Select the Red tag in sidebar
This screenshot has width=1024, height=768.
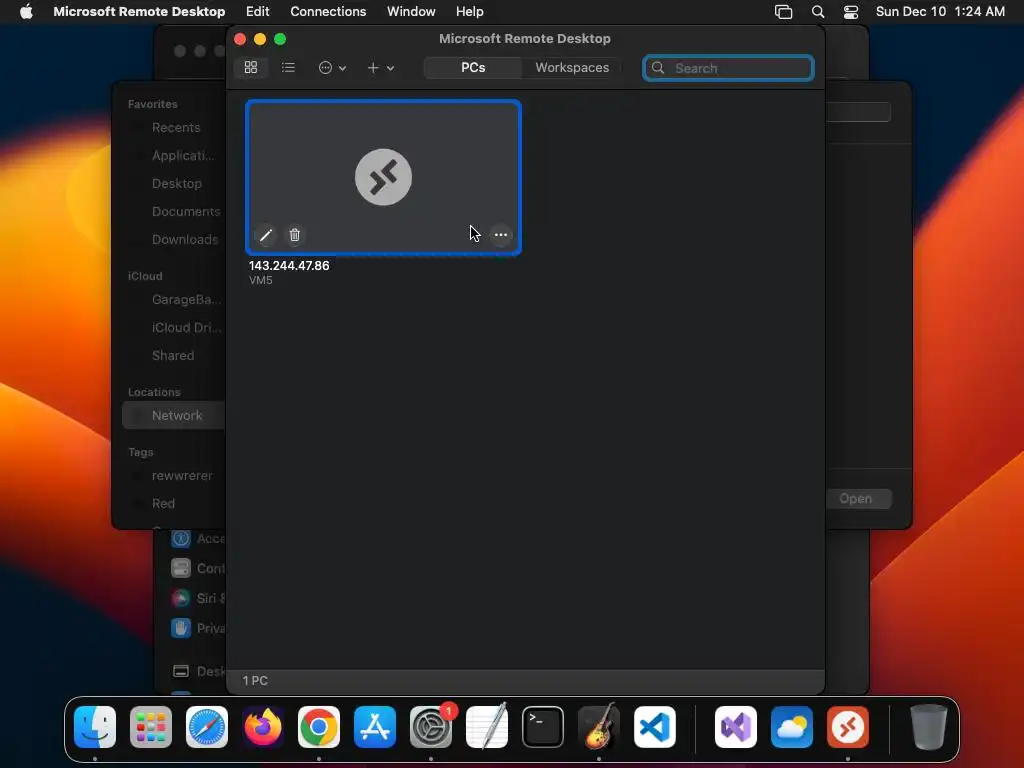(x=163, y=504)
